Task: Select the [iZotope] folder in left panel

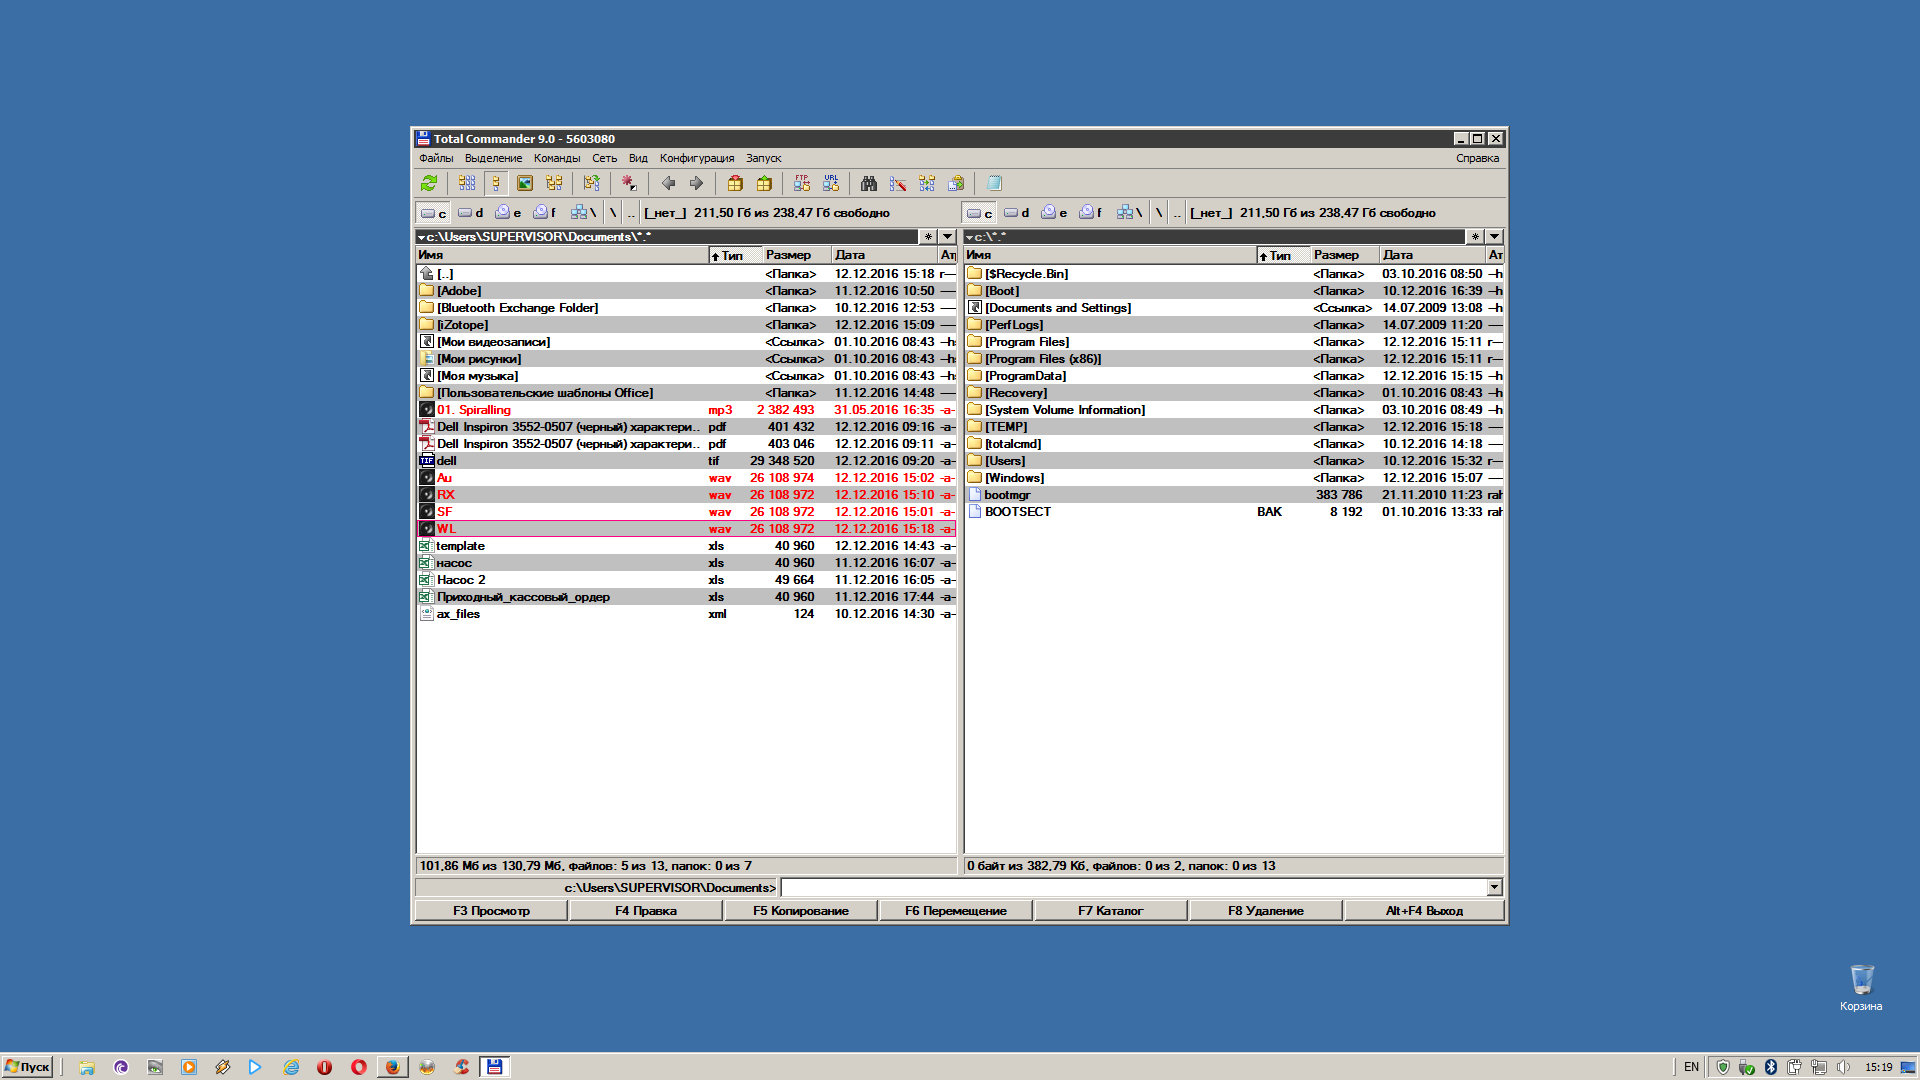Action: click(x=685, y=325)
